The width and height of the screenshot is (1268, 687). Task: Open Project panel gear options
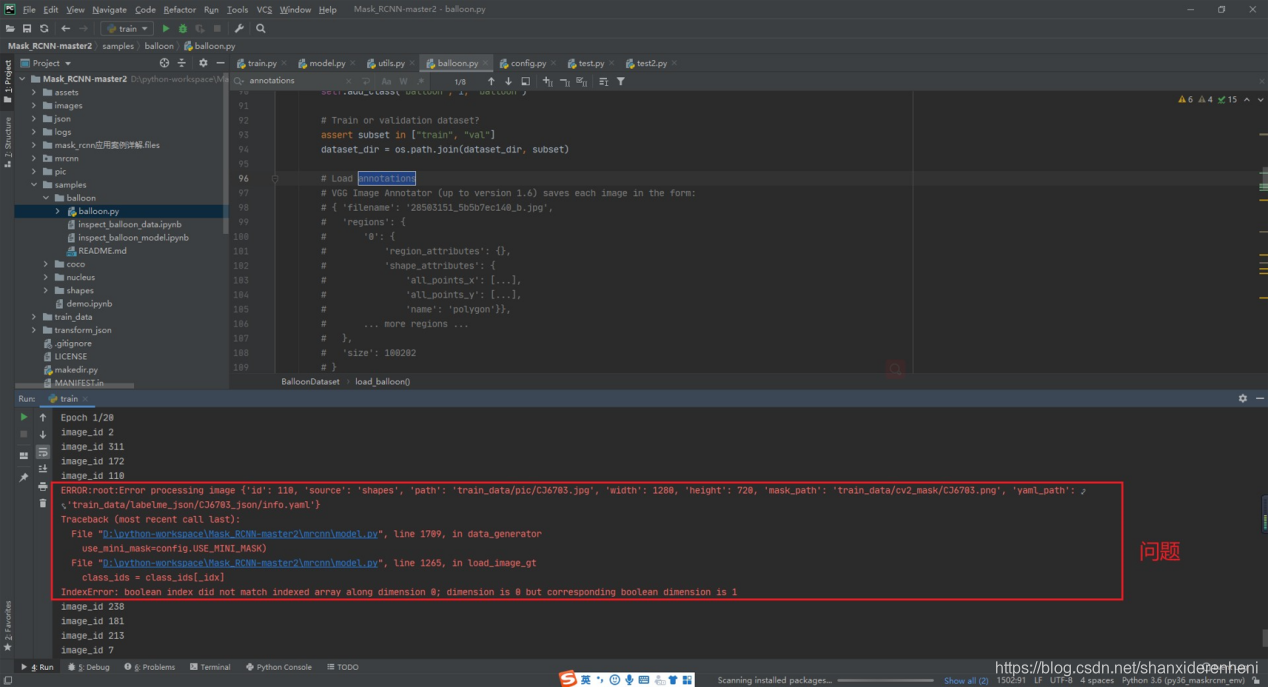(x=203, y=63)
